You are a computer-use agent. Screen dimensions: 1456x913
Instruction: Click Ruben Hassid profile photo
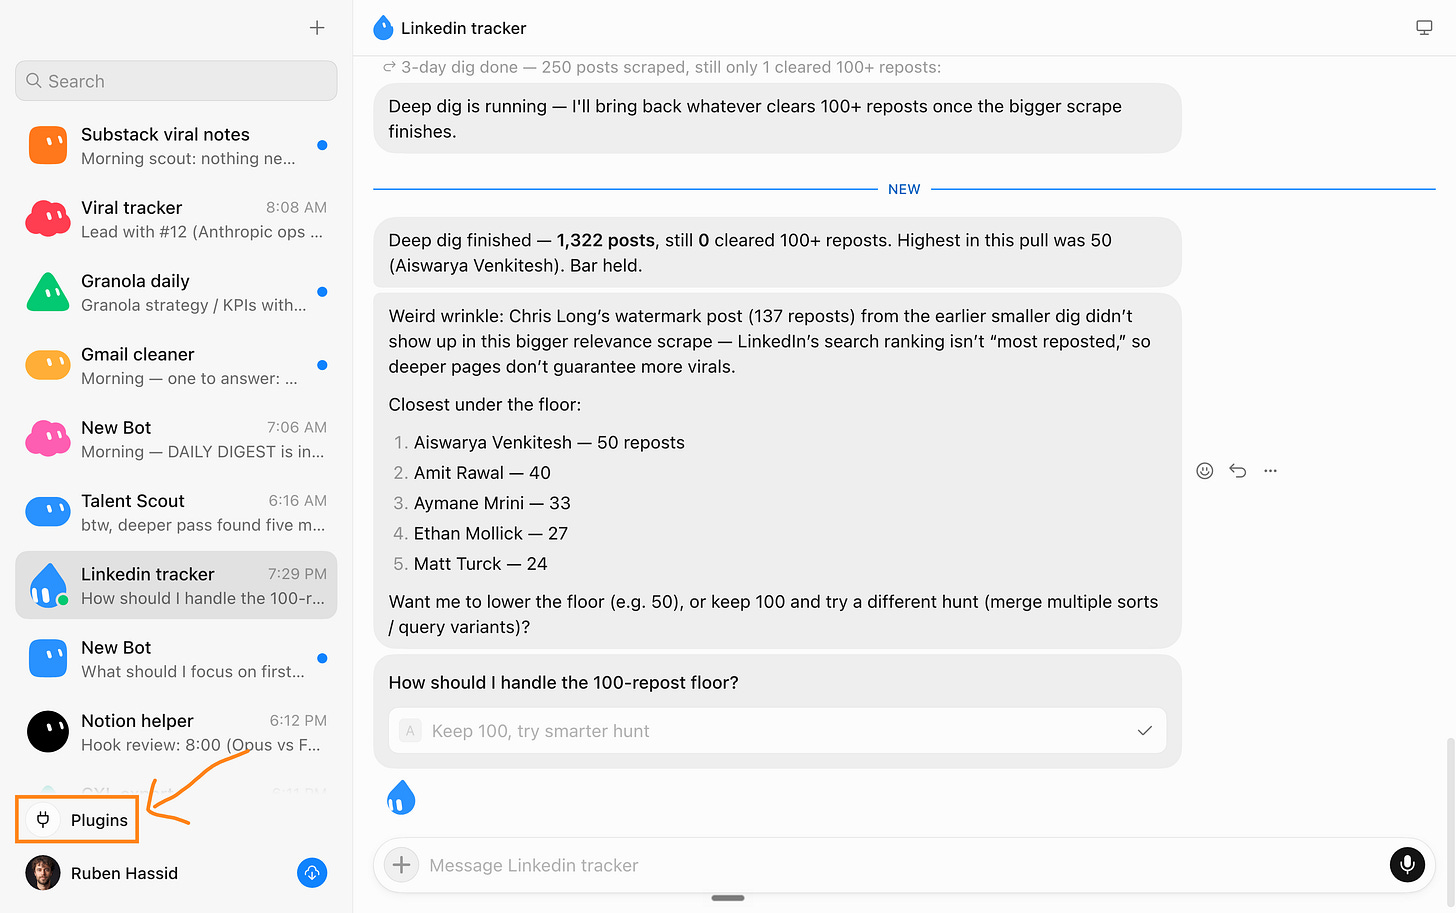[x=43, y=873]
